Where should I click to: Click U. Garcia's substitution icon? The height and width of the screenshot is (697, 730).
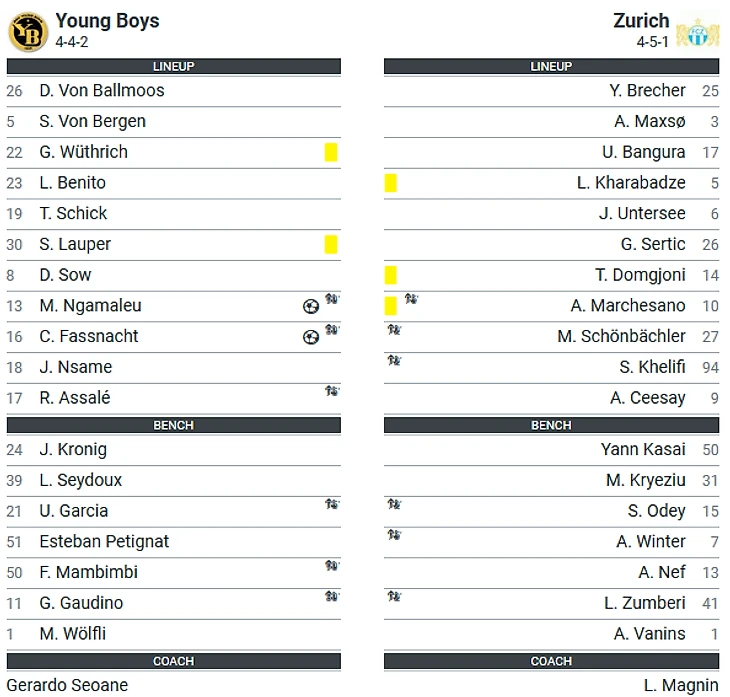(x=332, y=504)
